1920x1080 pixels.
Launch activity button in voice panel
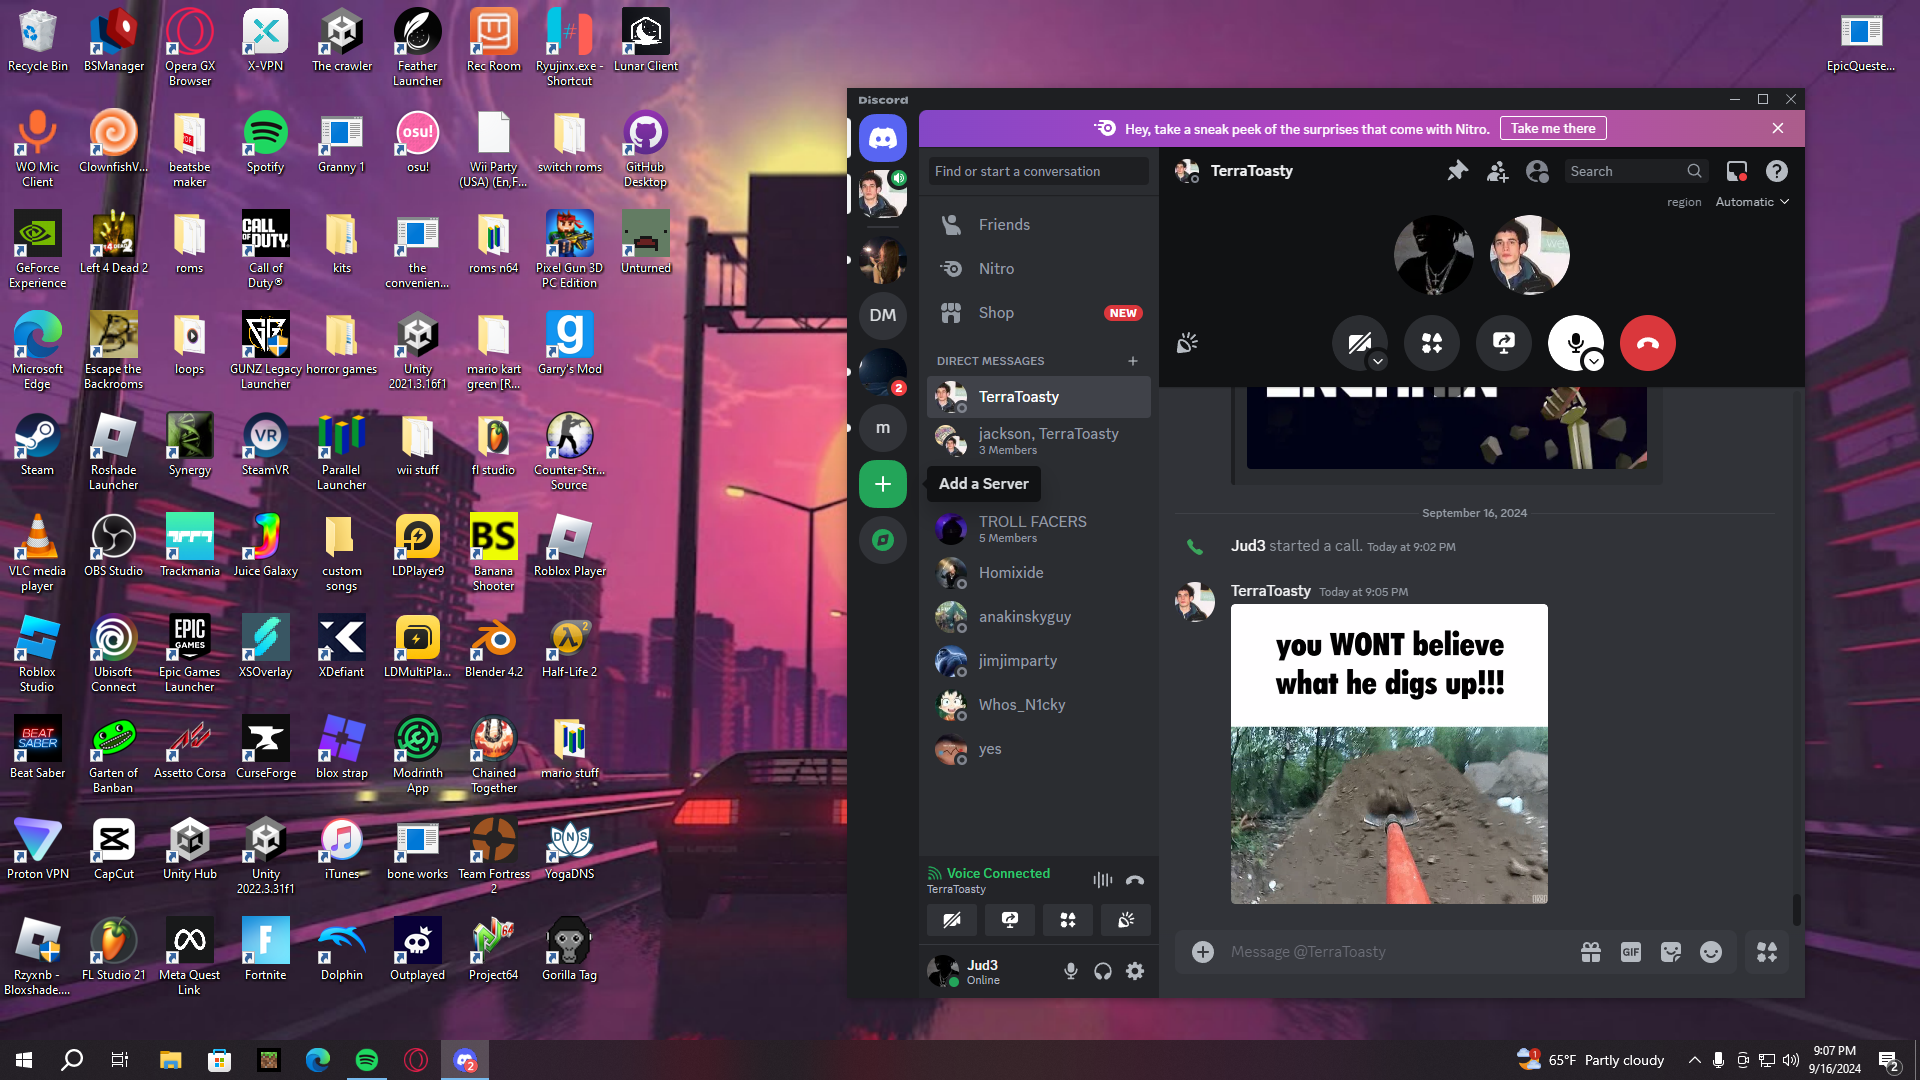coord(1068,920)
